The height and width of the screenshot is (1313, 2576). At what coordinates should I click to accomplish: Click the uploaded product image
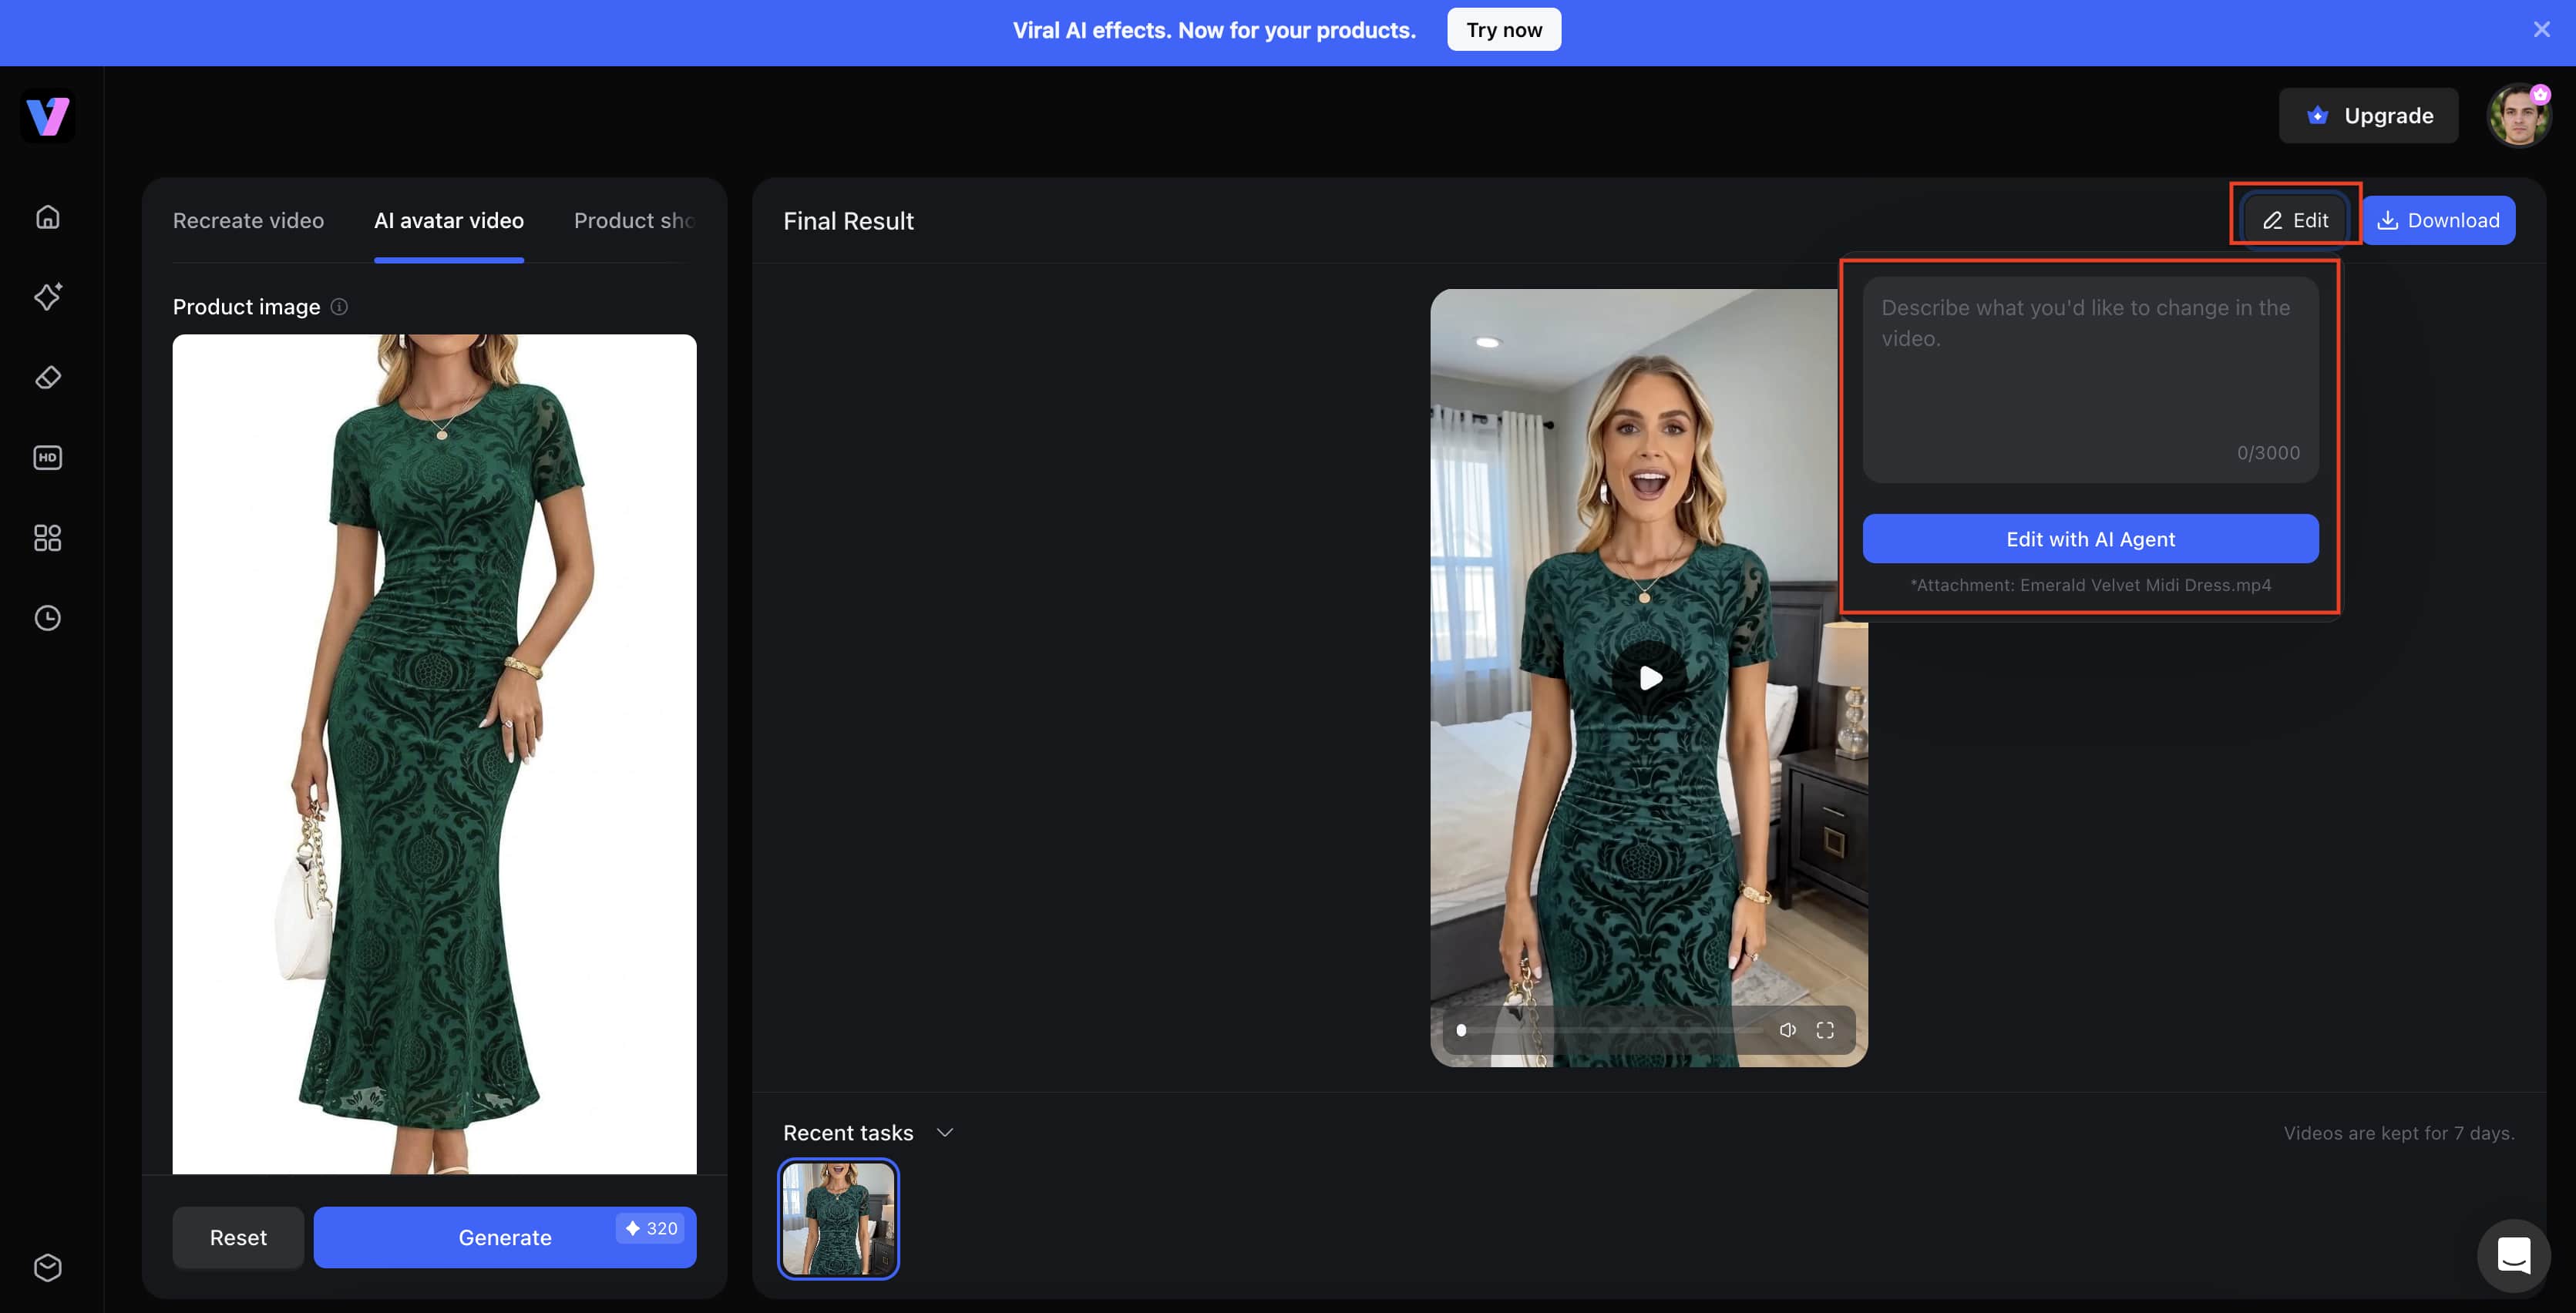(434, 754)
